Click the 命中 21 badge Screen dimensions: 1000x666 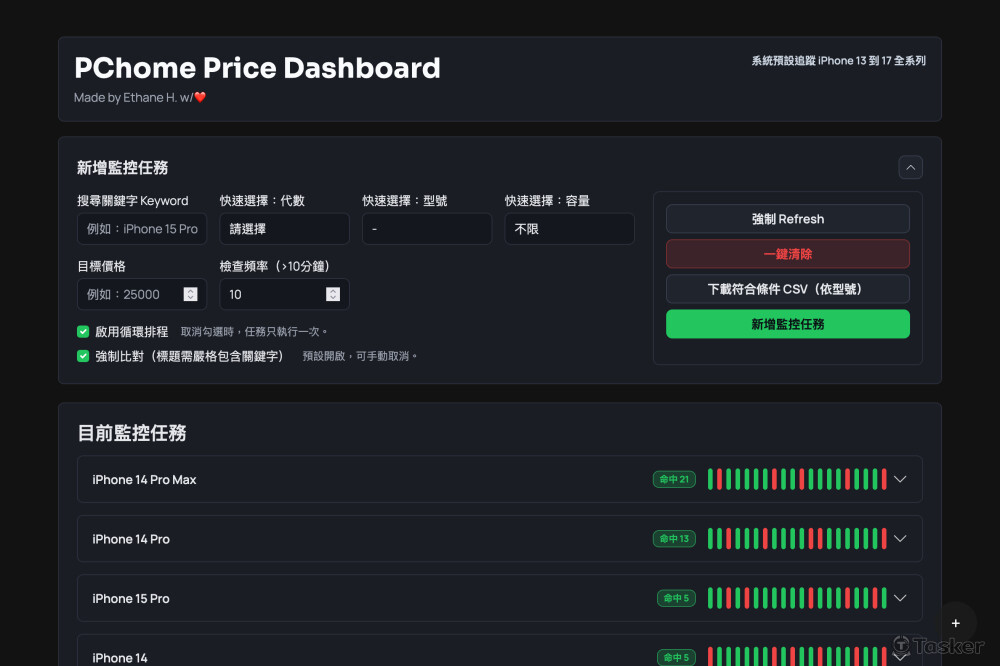(x=673, y=479)
